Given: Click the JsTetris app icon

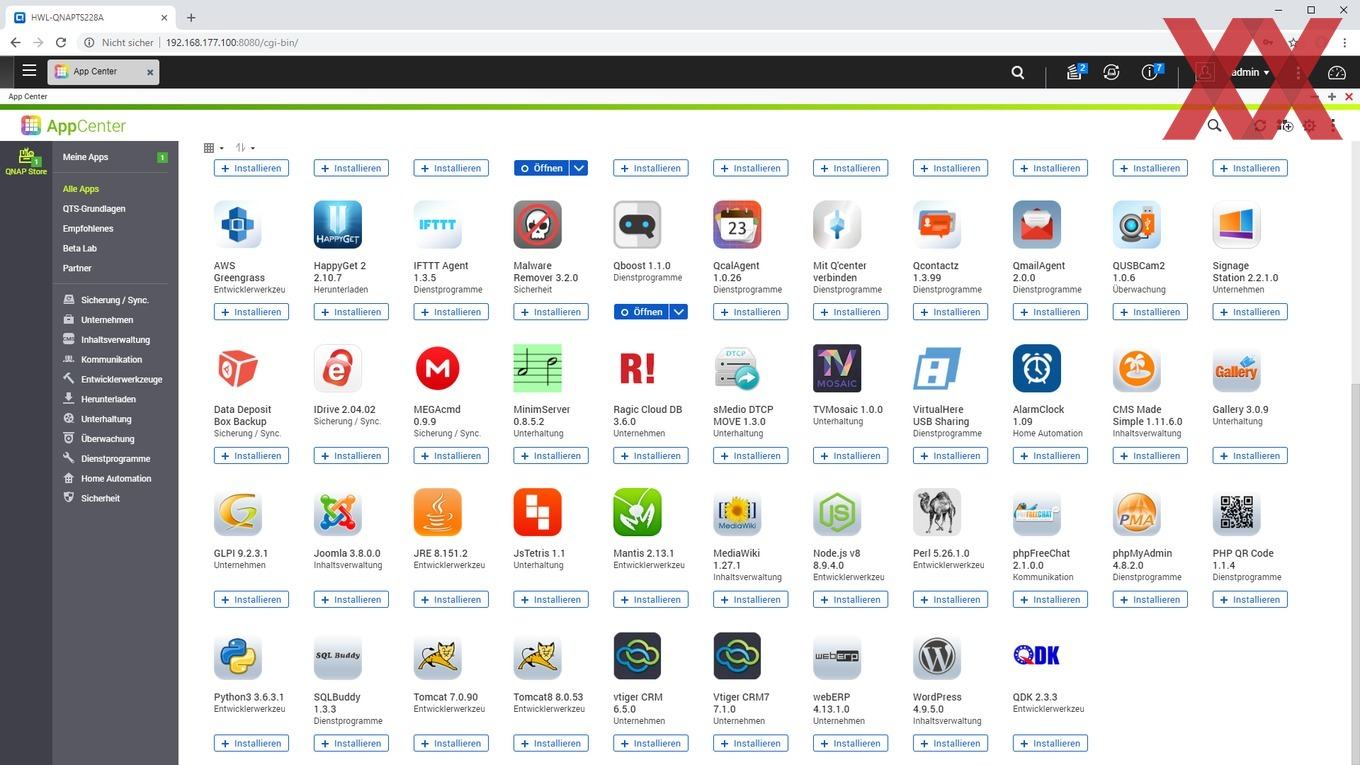Looking at the screenshot, I should (x=538, y=512).
